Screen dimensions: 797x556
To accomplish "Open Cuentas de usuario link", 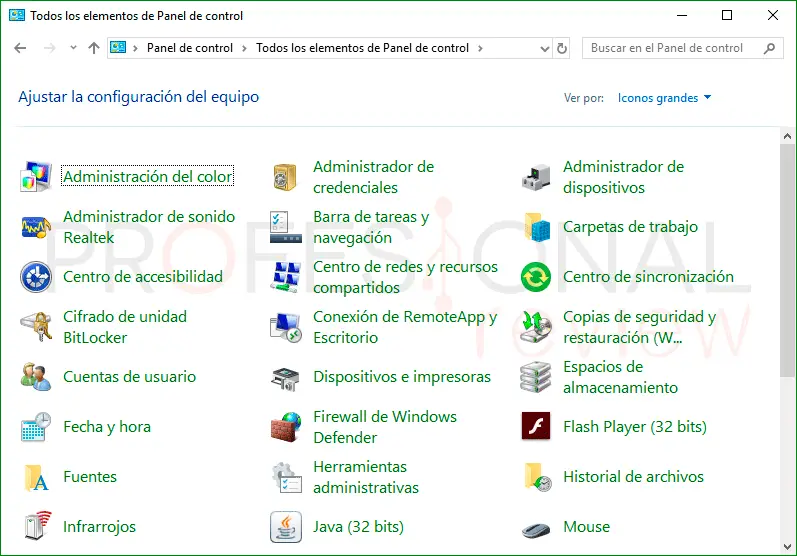I will 130,377.
